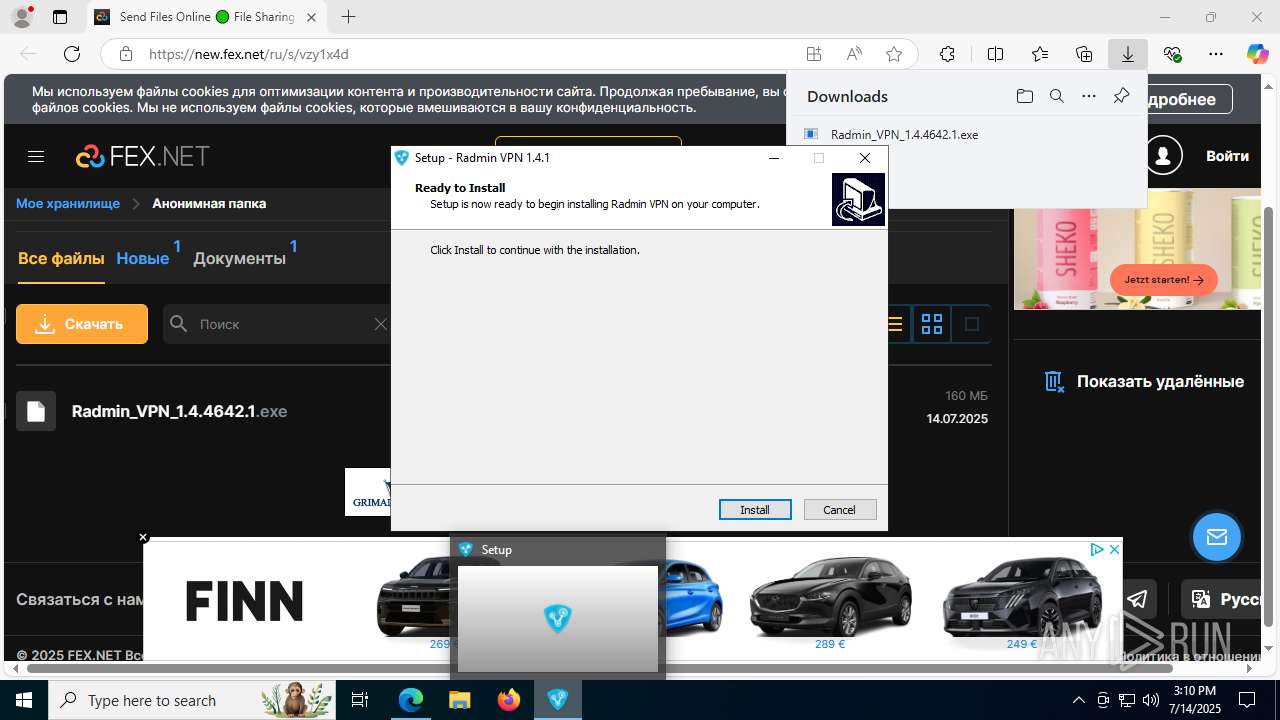This screenshot has height=720, width=1280.
Task: Open FEX.NET hamburger menu
Action: click(x=36, y=156)
